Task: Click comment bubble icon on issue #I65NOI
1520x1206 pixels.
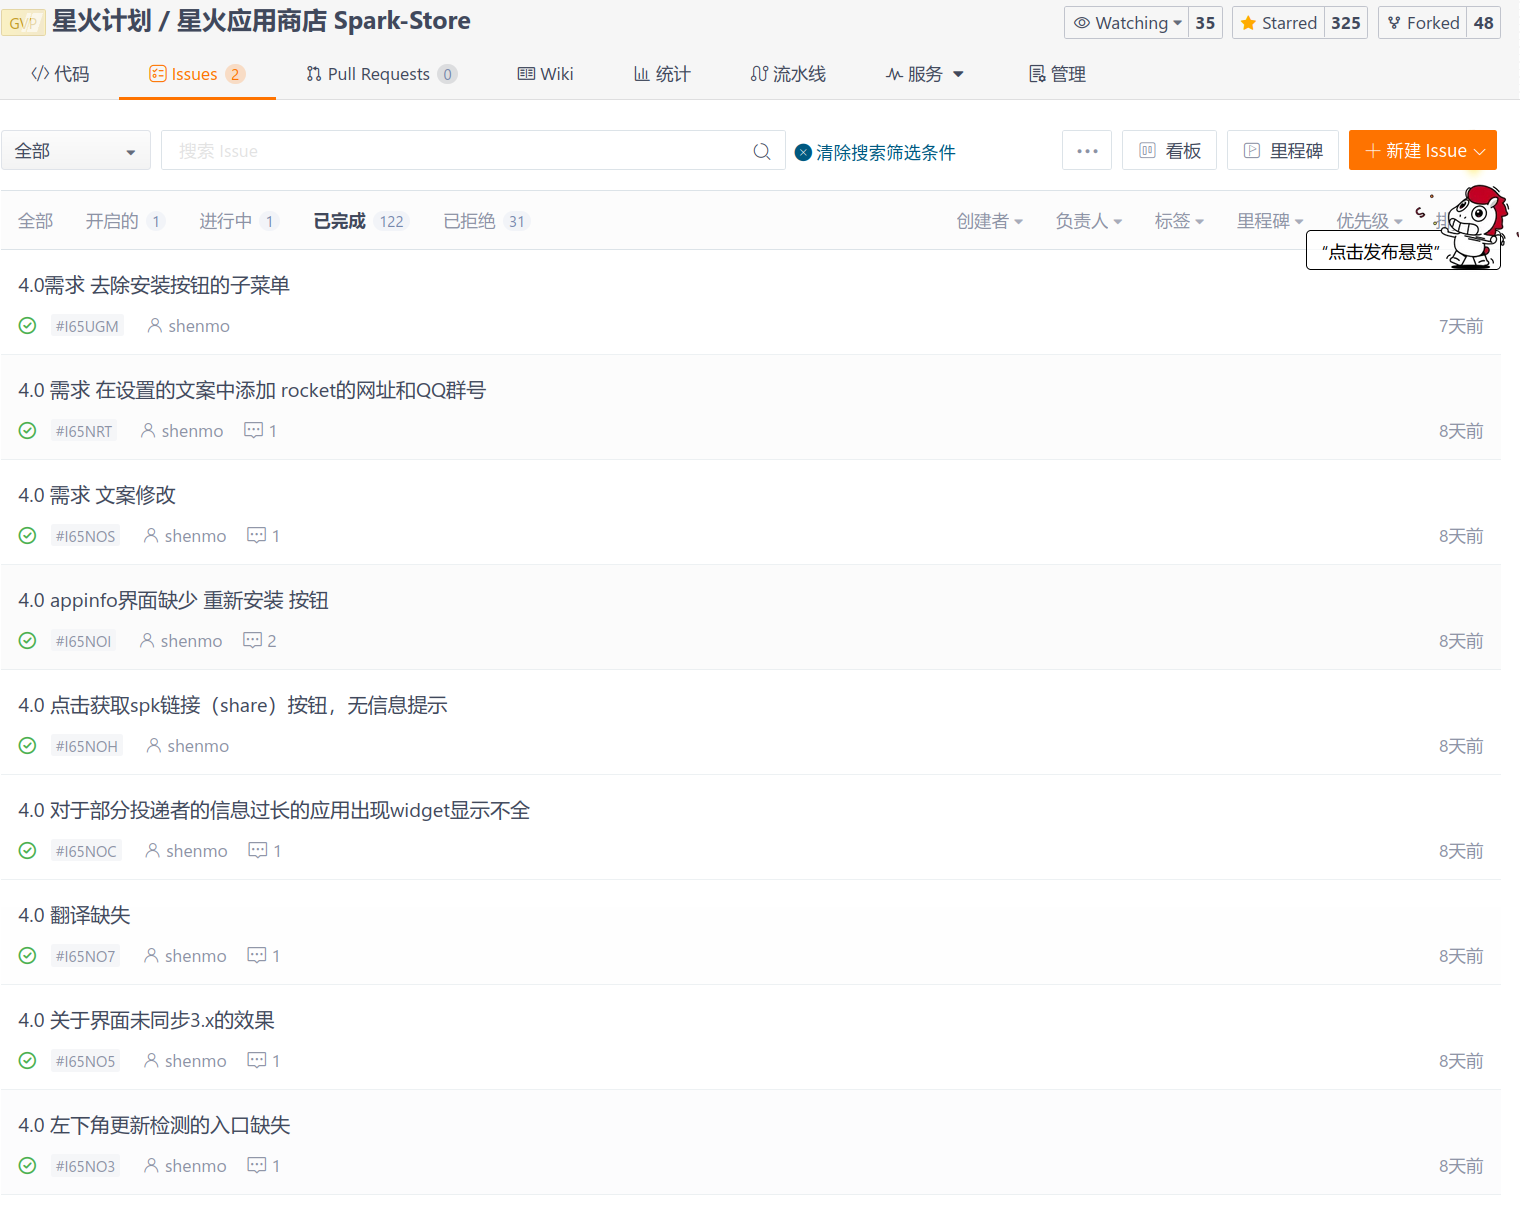Action: click(255, 640)
